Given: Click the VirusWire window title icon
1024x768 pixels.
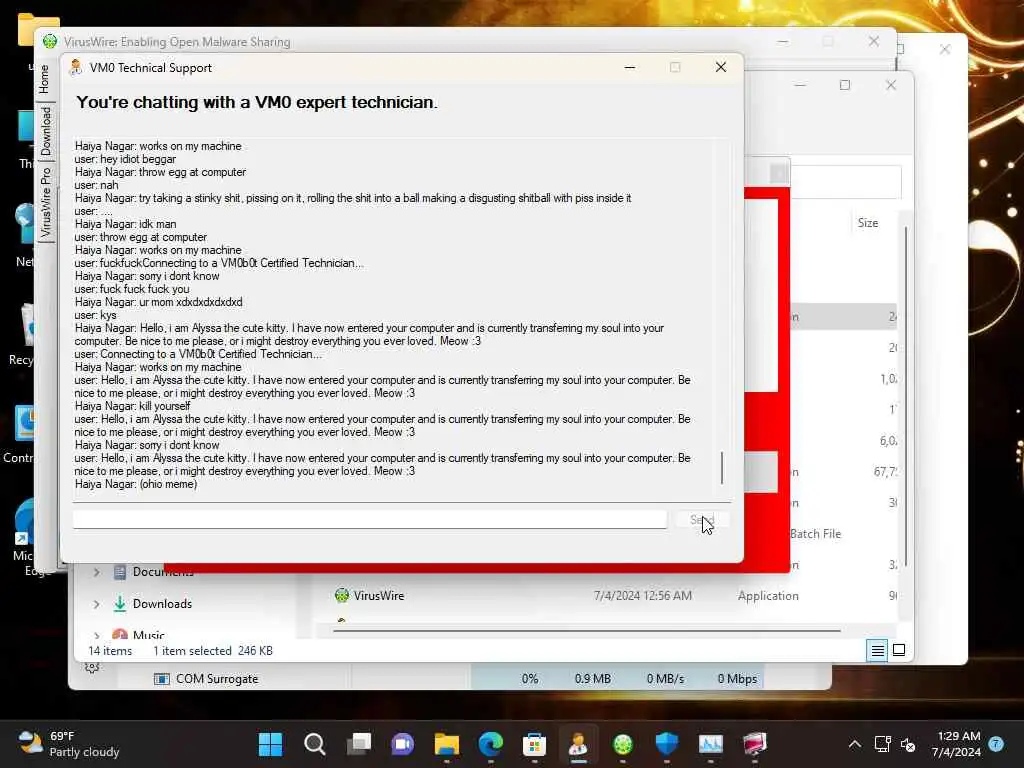Looking at the screenshot, I should pyautogui.click(x=50, y=42).
